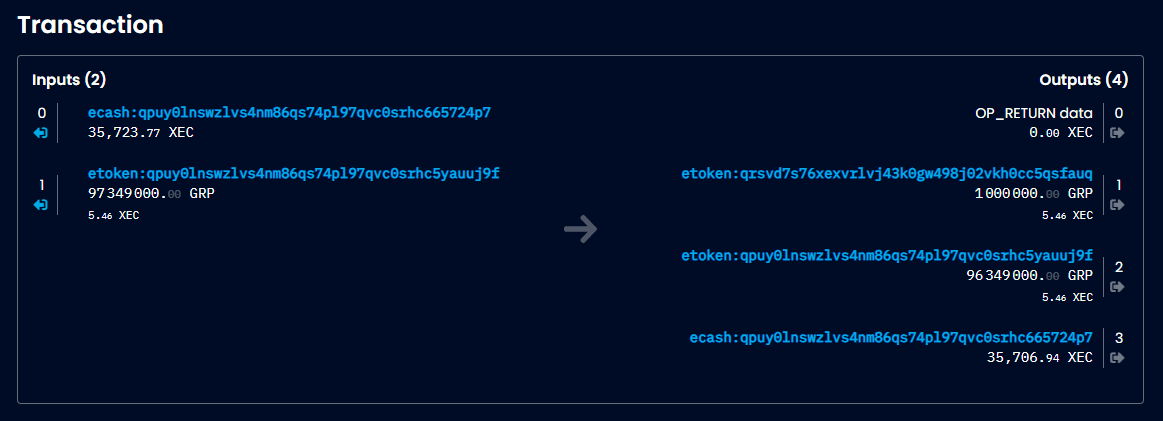Open the etoken:qrsvd7s76x address in output 1
This screenshot has width=1163, height=421.
click(887, 174)
